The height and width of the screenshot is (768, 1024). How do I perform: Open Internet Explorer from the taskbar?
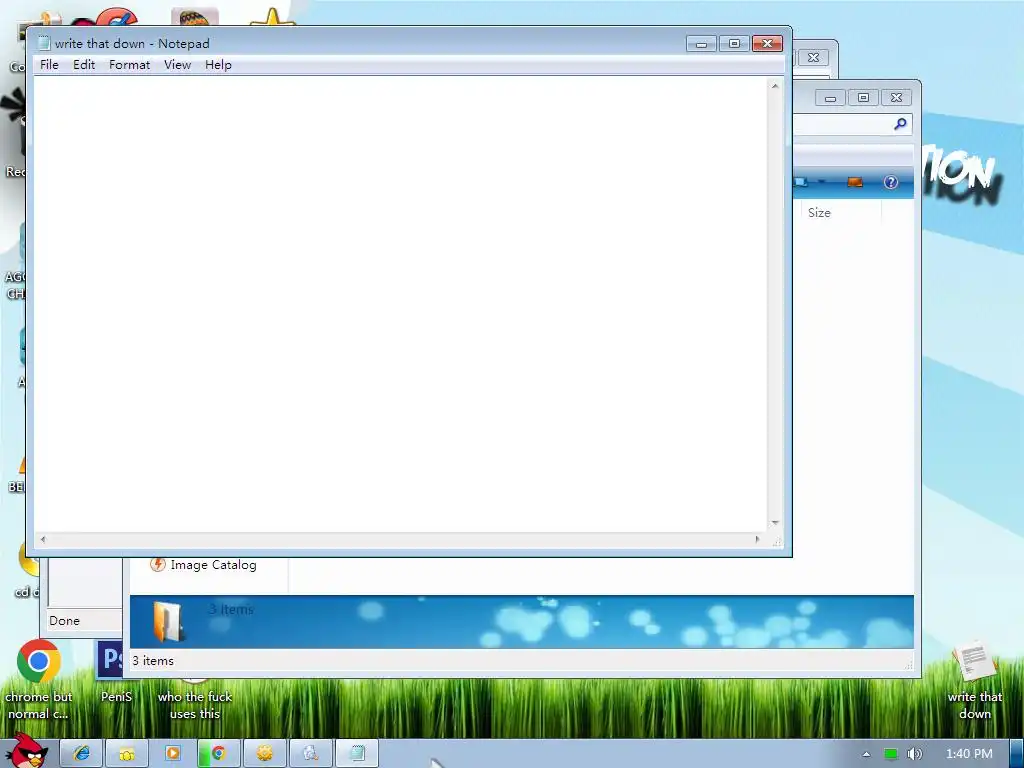tap(82, 754)
